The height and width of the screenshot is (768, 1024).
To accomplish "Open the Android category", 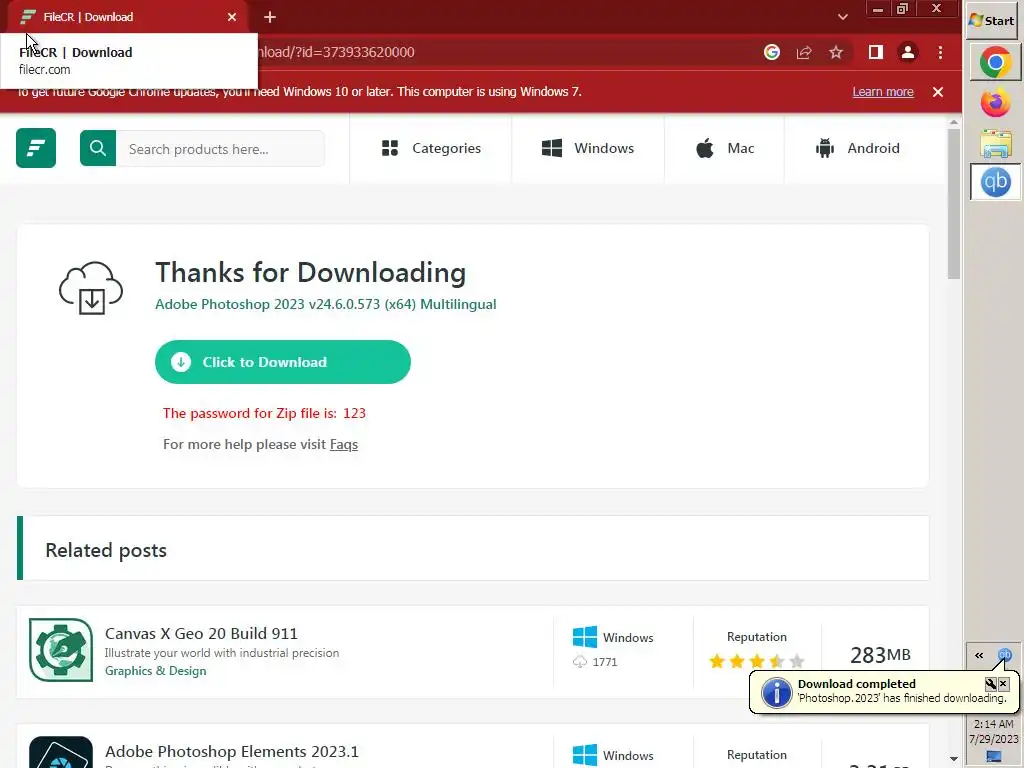I will [x=857, y=148].
